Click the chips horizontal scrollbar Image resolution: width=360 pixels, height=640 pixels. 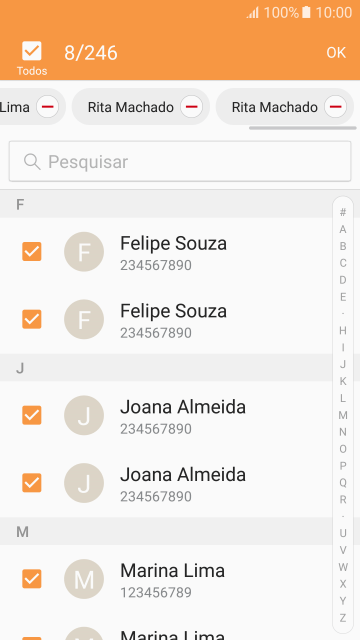[302, 128]
